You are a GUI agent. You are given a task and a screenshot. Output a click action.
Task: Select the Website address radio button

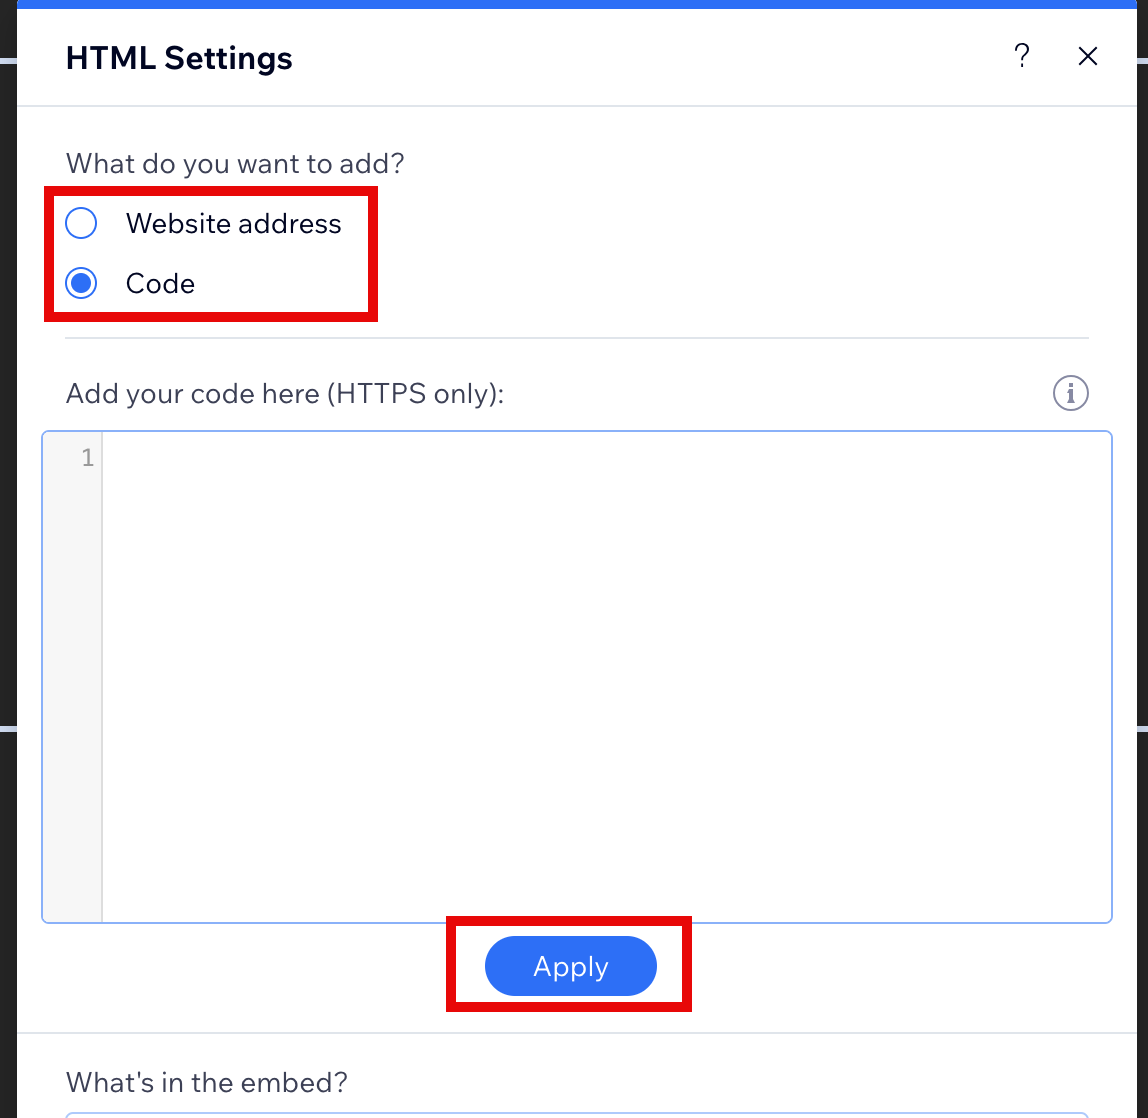[x=81, y=223]
